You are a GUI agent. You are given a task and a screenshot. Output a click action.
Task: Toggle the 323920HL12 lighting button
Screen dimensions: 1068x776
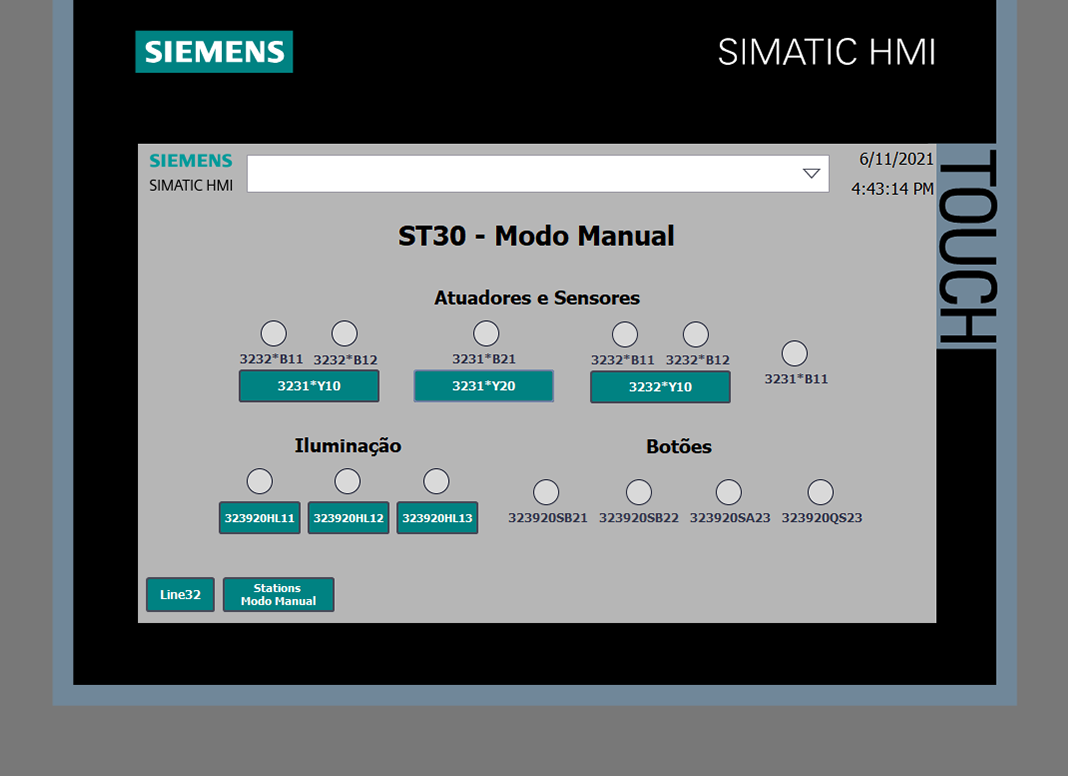point(348,518)
